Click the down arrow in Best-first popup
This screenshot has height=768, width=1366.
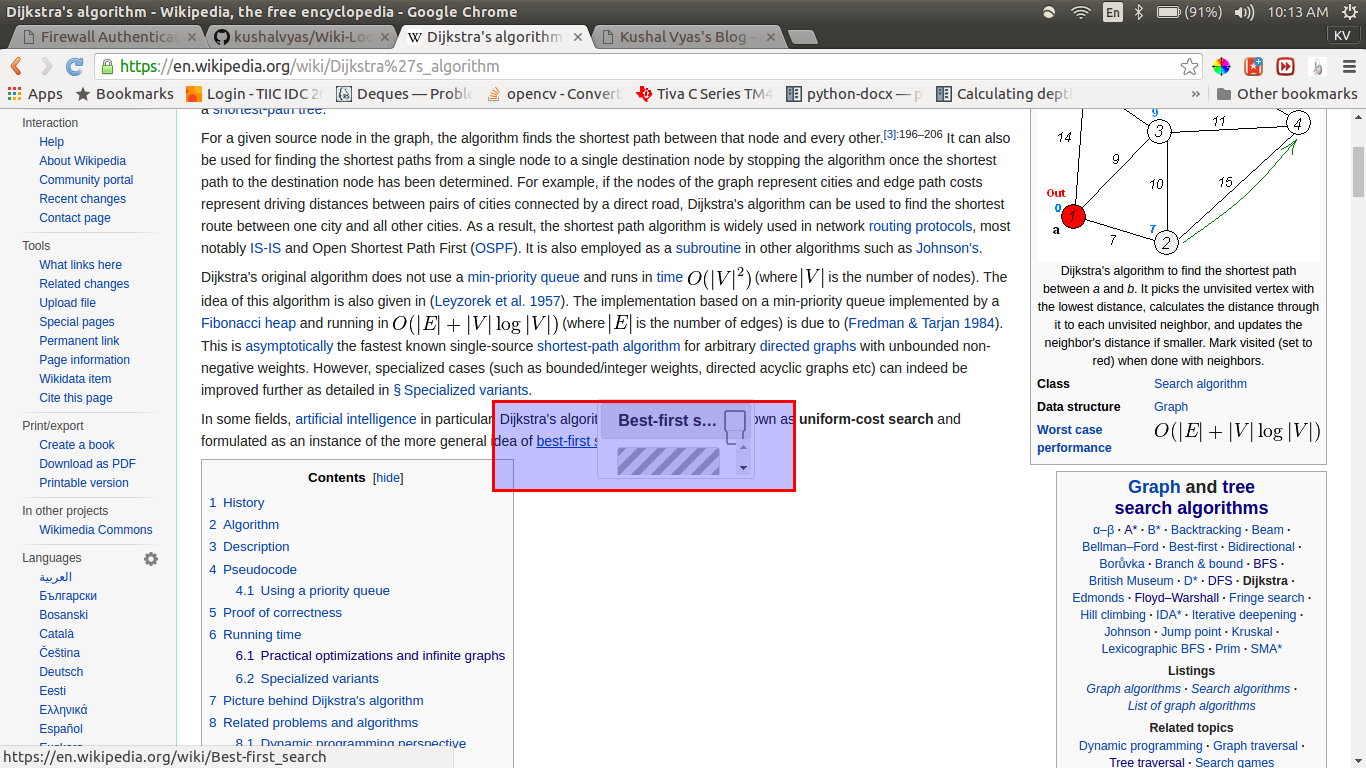tap(743, 467)
